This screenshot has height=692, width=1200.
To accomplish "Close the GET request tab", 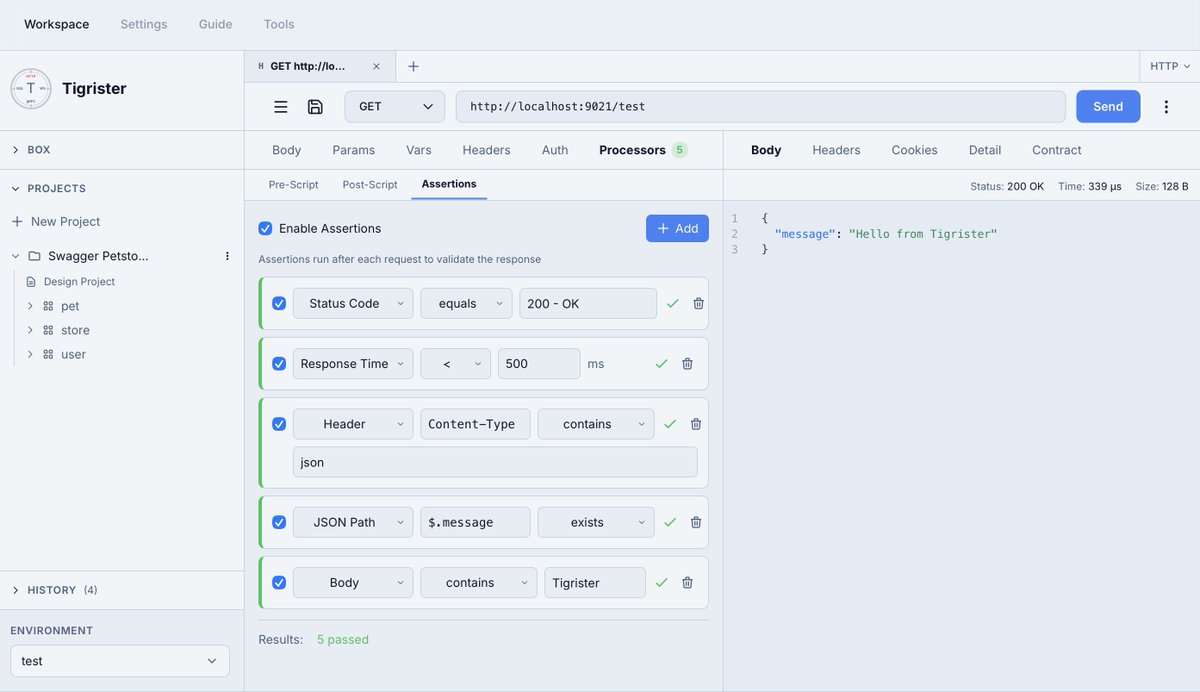I will coord(376,66).
